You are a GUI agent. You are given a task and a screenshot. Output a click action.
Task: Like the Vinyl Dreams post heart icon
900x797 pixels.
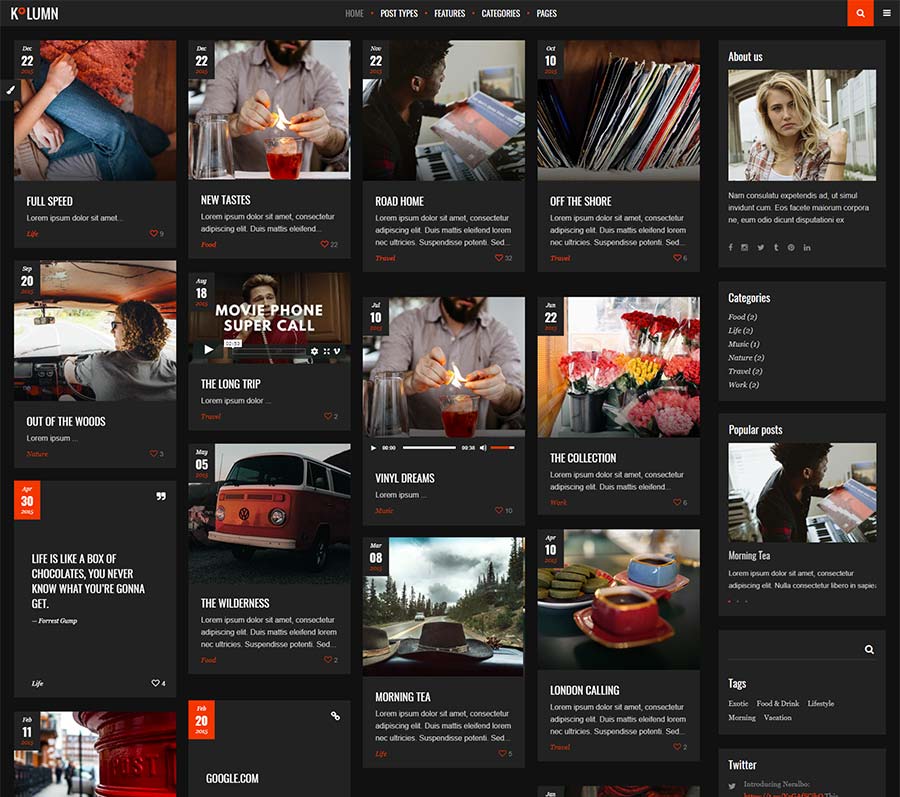point(499,511)
